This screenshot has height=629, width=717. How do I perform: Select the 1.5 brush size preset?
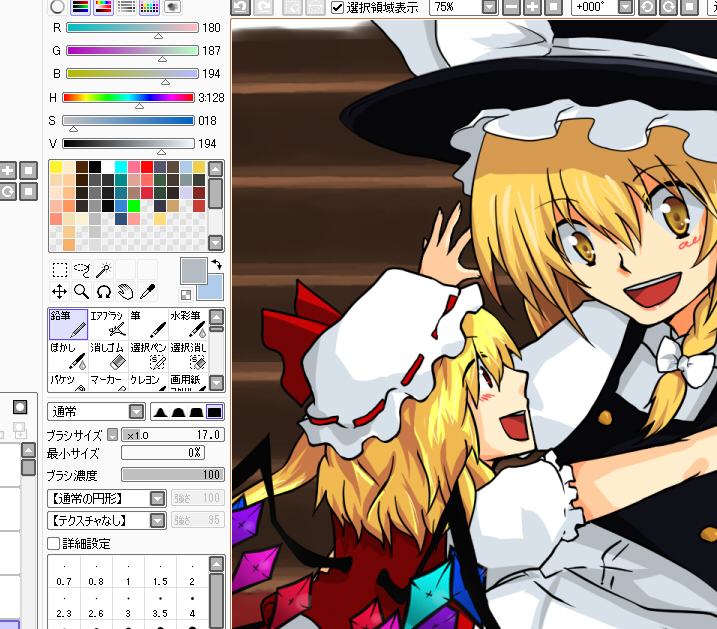tap(160, 574)
